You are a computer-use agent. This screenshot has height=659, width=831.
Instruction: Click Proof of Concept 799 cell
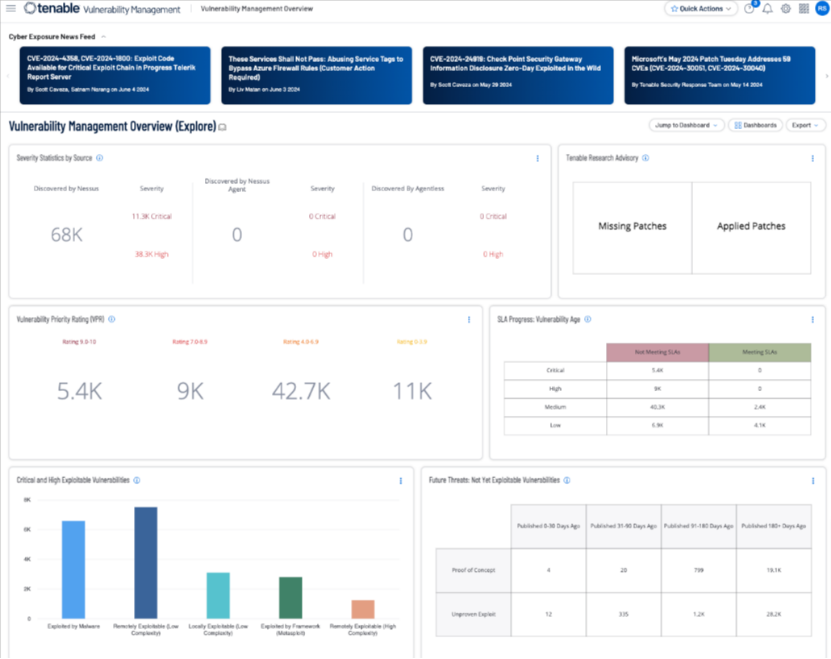pos(699,570)
